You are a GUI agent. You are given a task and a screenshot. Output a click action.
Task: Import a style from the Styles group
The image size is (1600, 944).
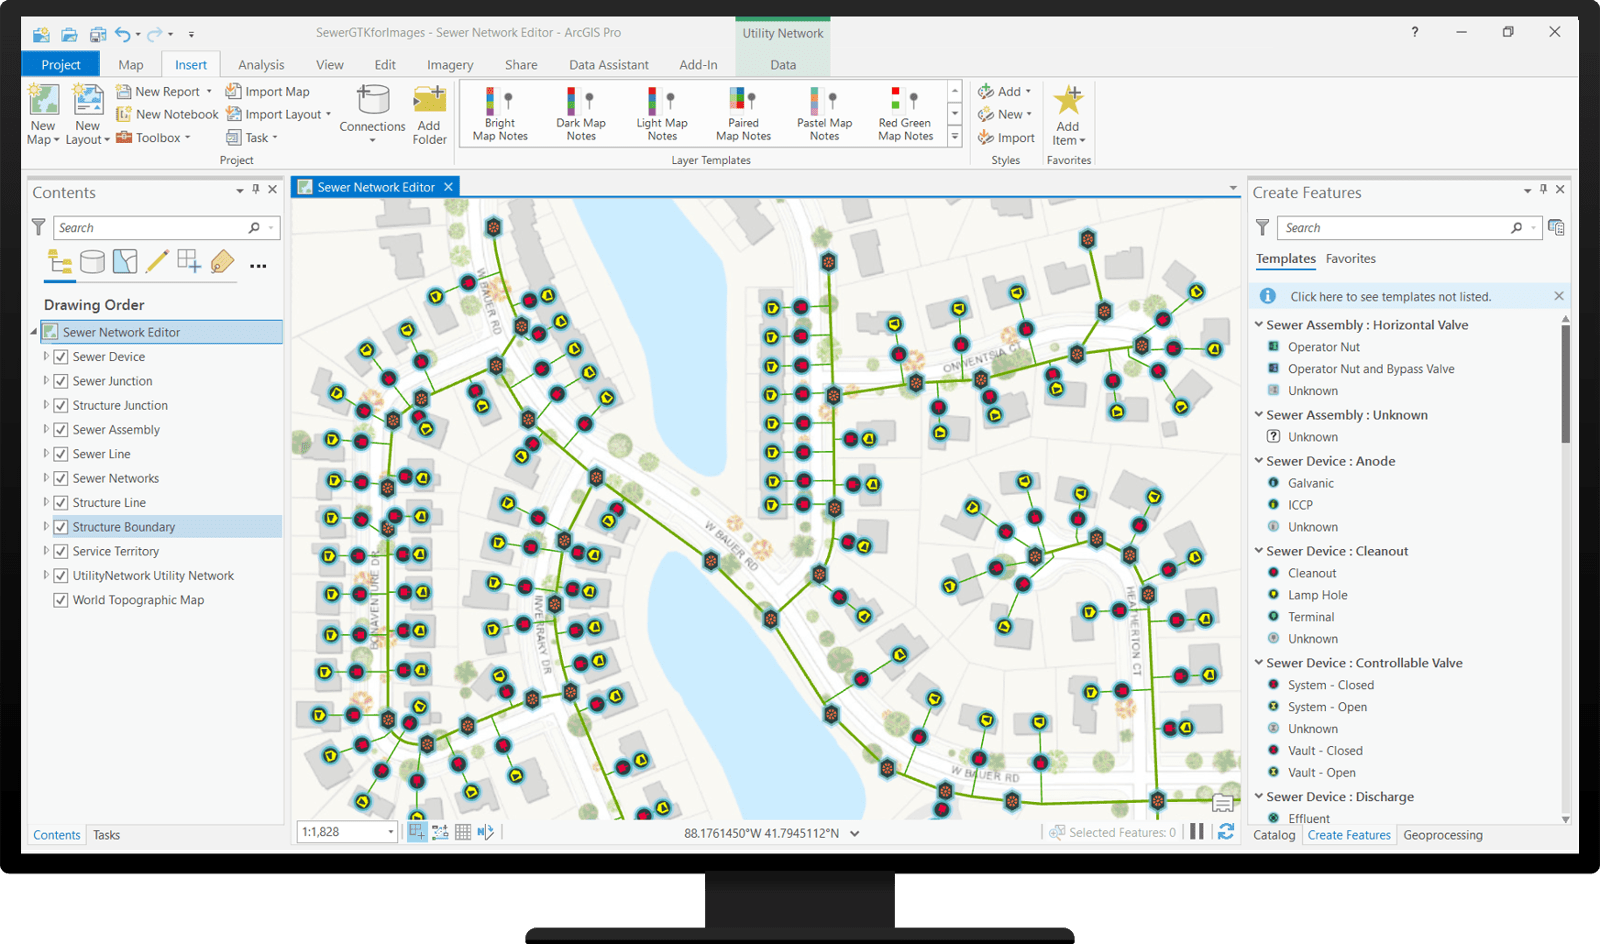pyautogui.click(x=1006, y=137)
